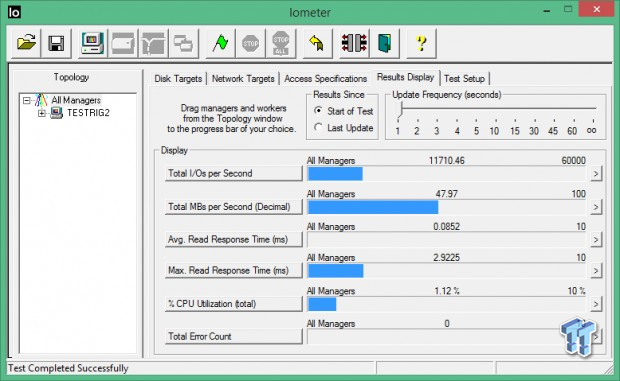Open arrow menu for Max. Read Response
The width and height of the screenshot is (620, 381).
tap(596, 271)
